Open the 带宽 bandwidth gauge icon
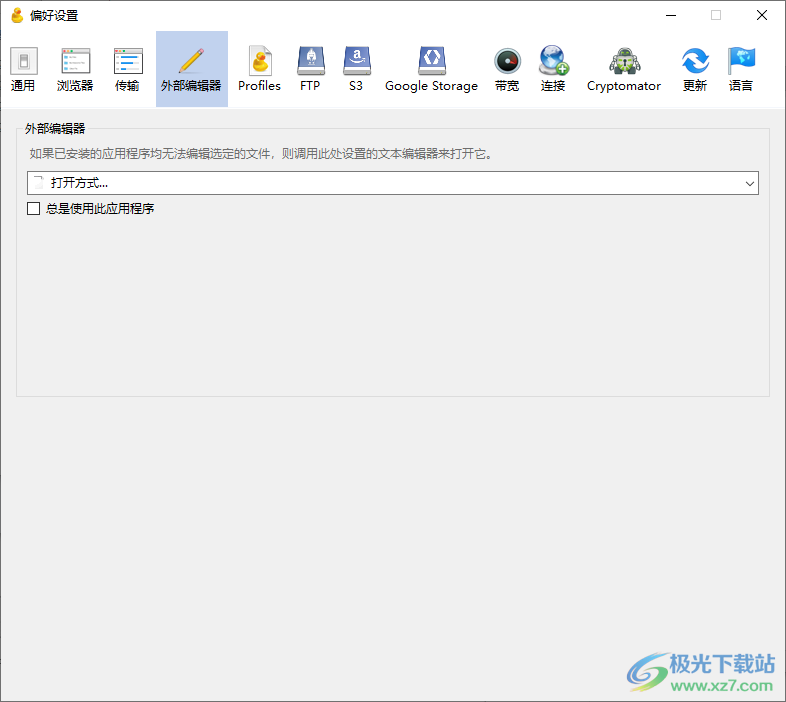The width and height of the screenshot is (786, 702). 507,61
